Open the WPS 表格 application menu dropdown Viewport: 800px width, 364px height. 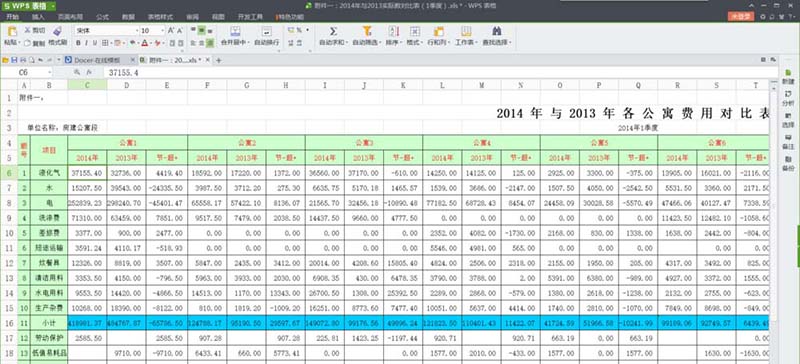(53, 6)
